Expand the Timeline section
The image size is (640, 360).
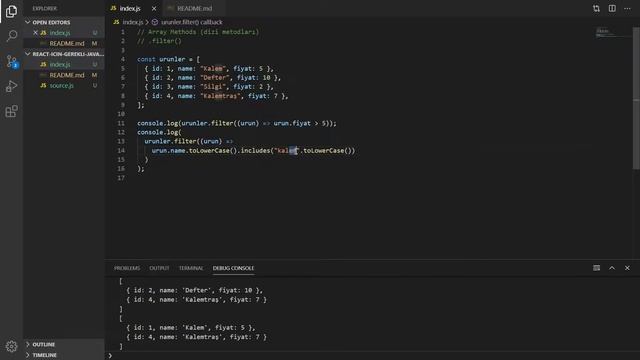tap(64, 355)
